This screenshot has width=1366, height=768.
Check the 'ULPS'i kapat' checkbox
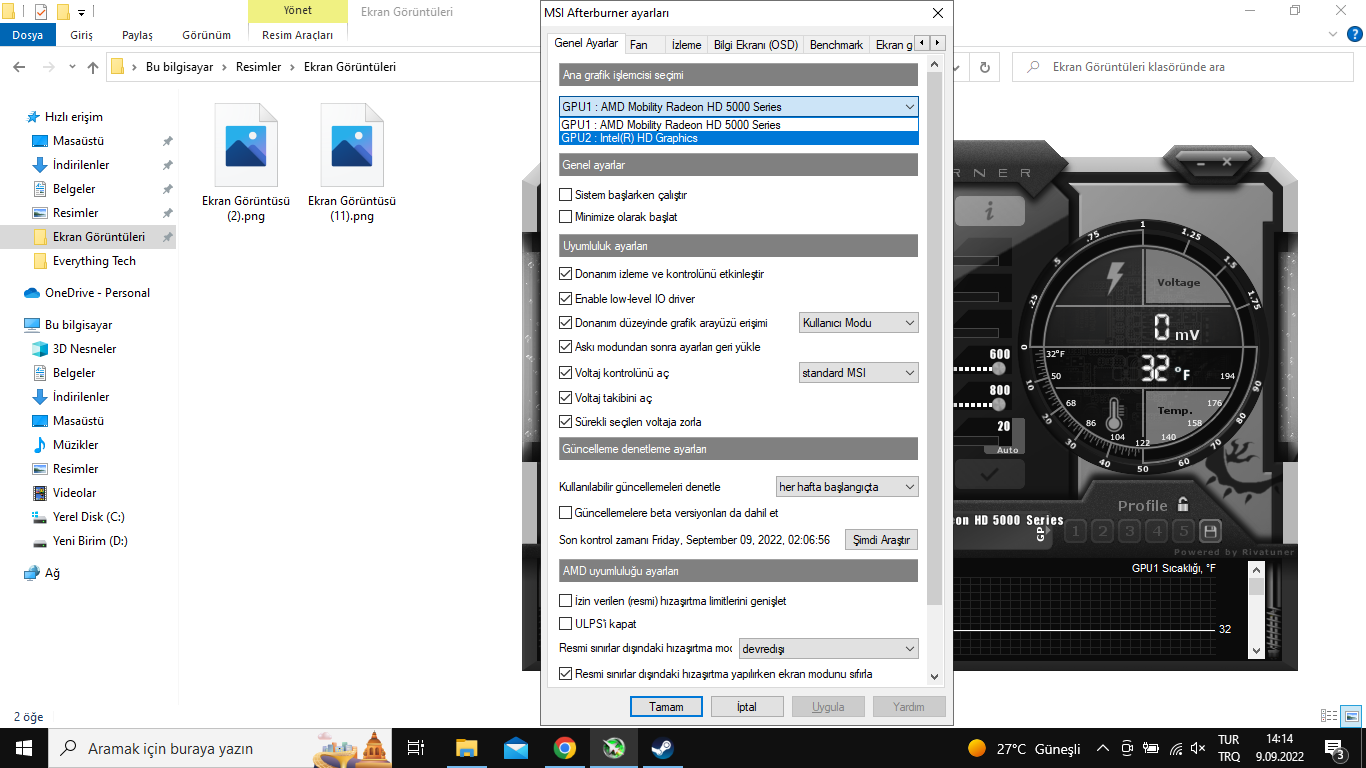click(566, 624)
